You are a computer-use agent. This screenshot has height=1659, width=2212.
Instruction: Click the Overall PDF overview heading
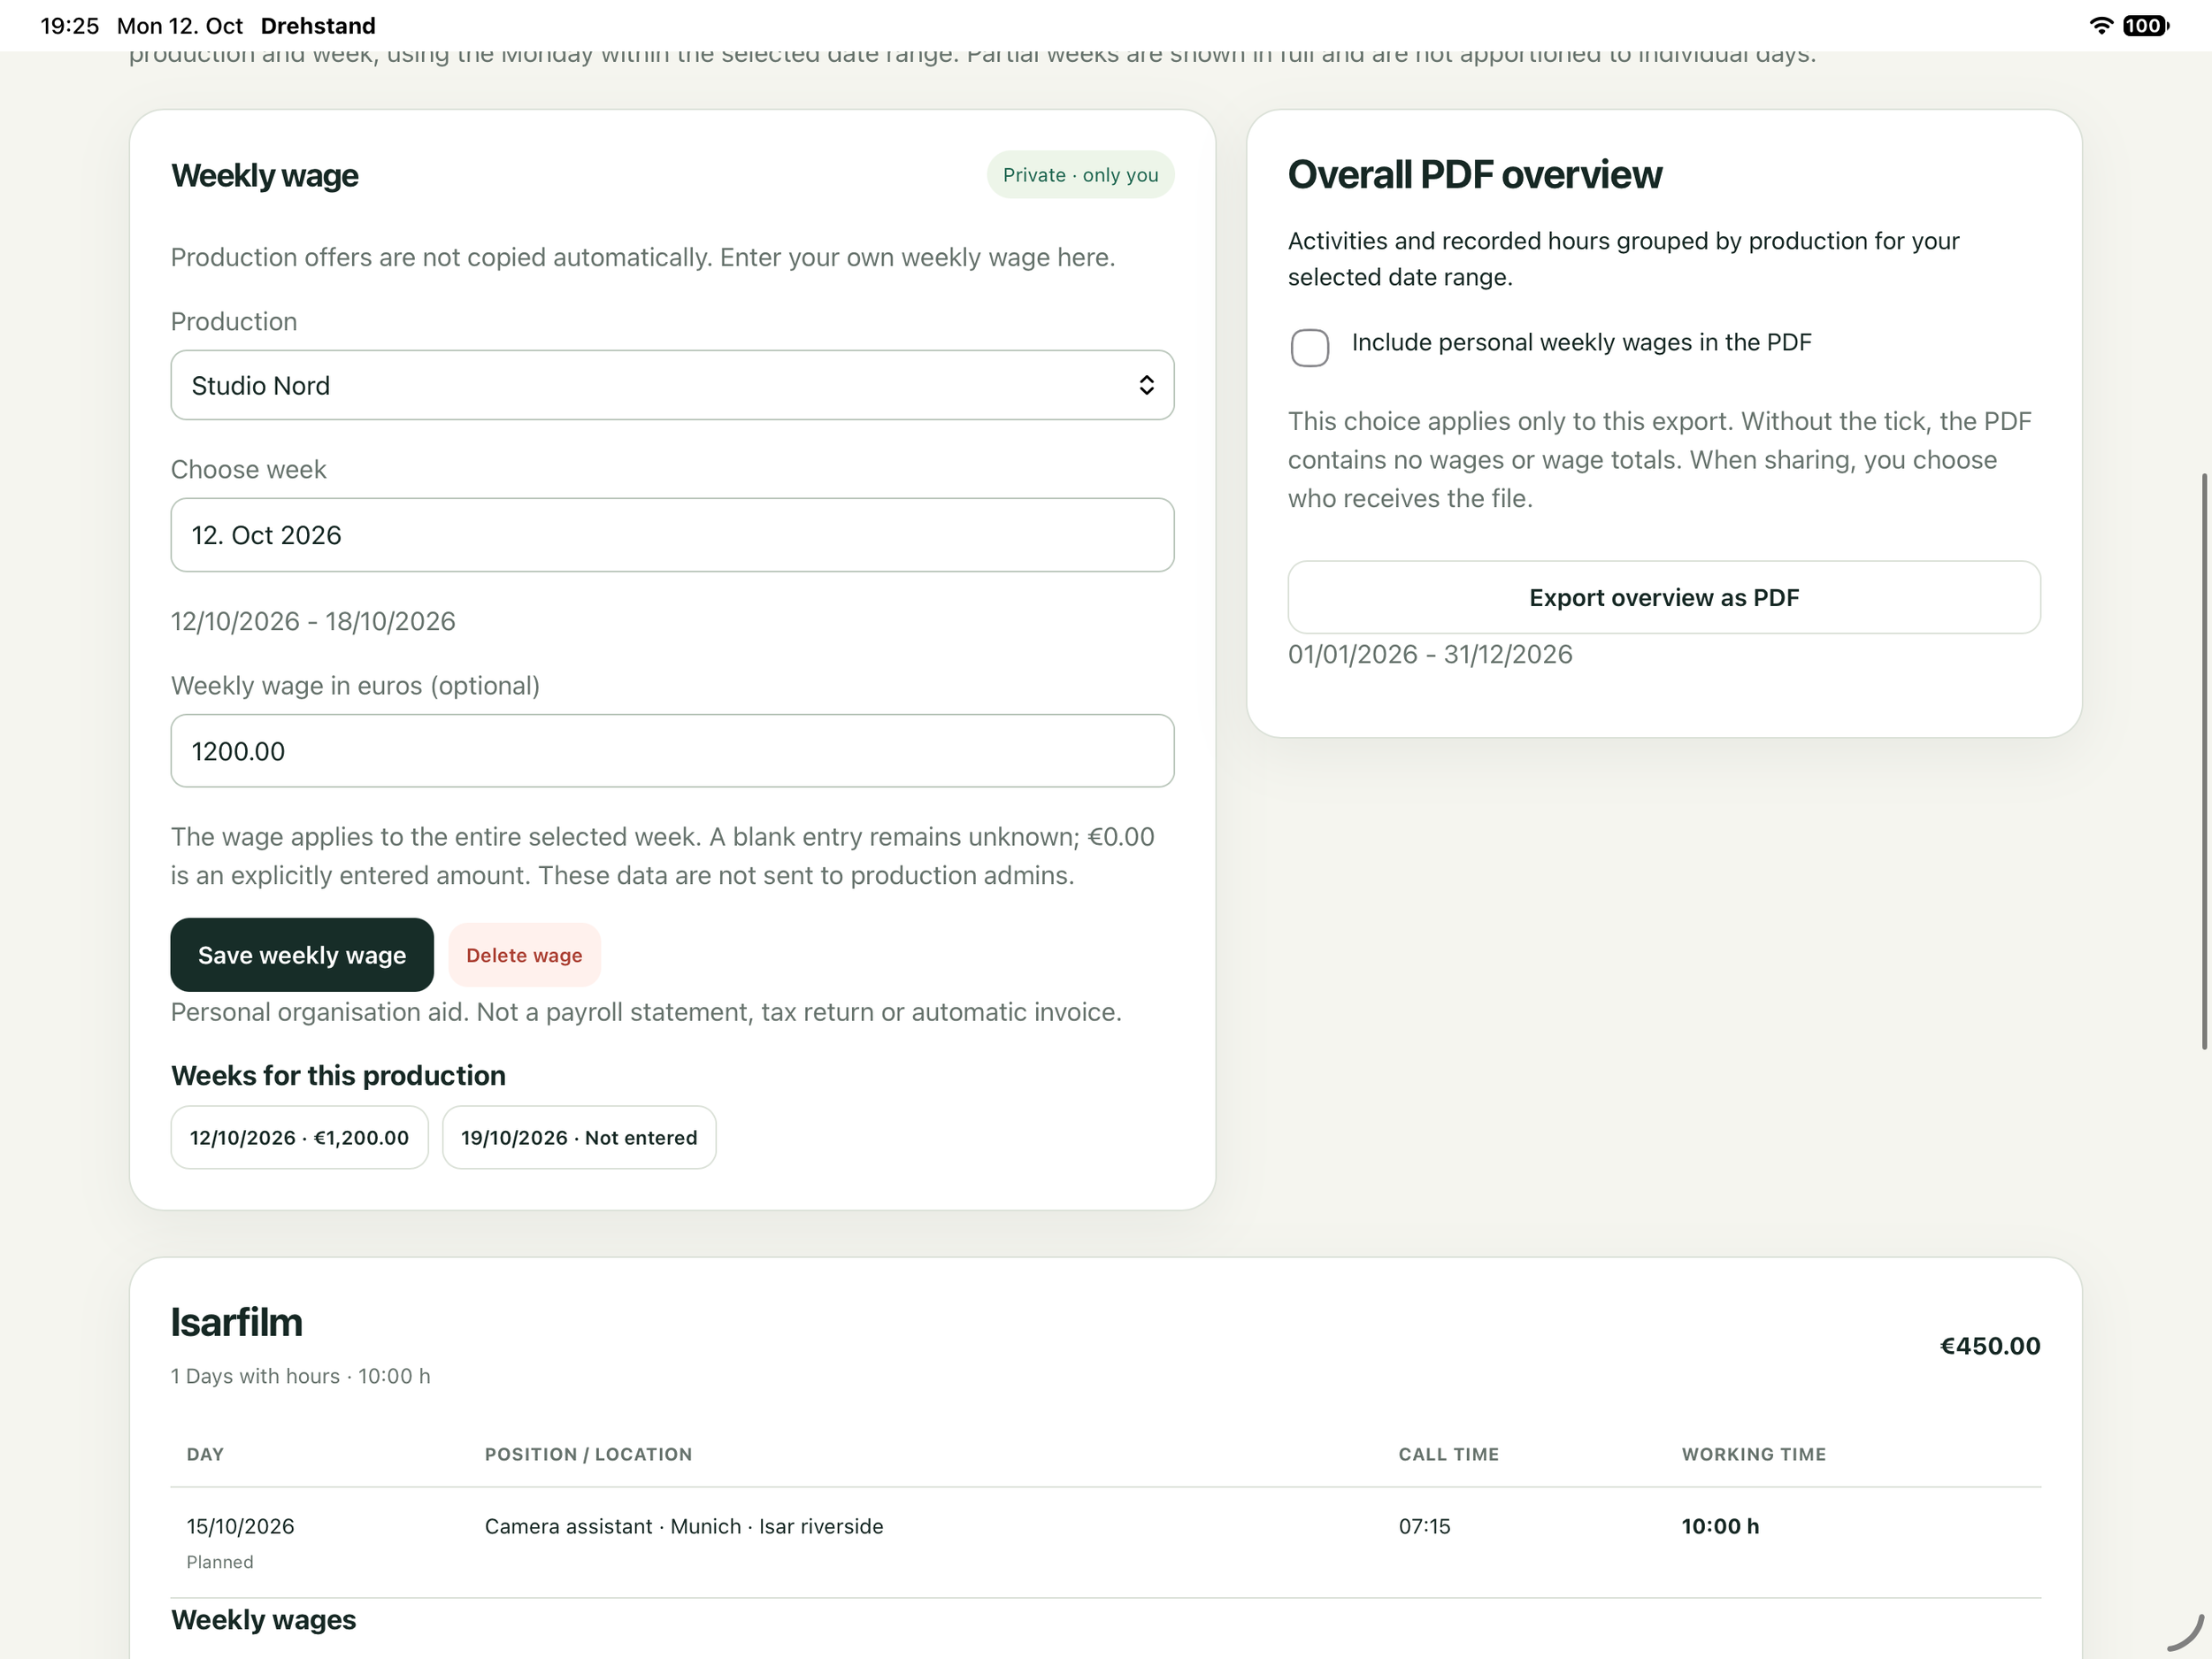point(1474,175)
